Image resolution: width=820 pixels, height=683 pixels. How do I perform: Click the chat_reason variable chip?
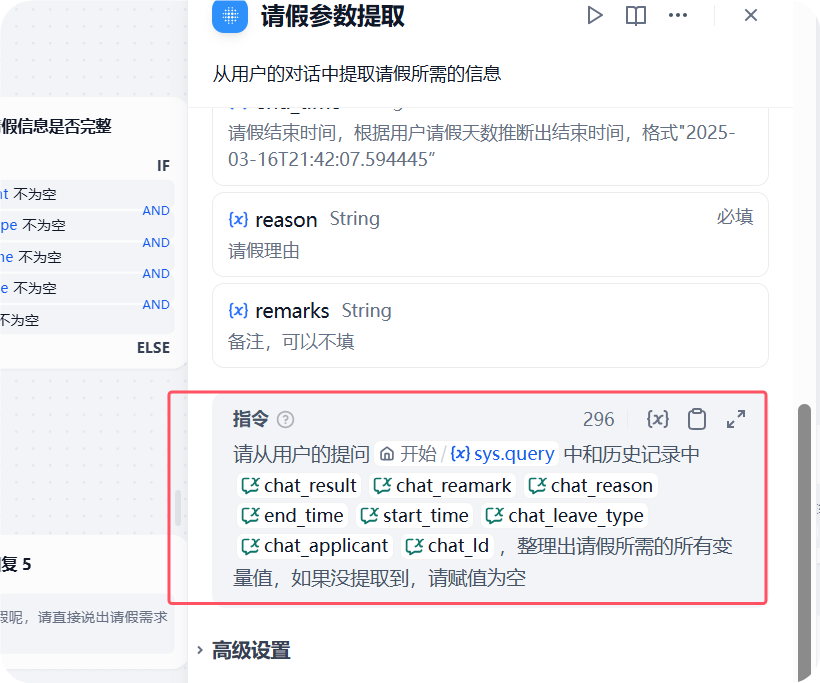coord(591,485)
